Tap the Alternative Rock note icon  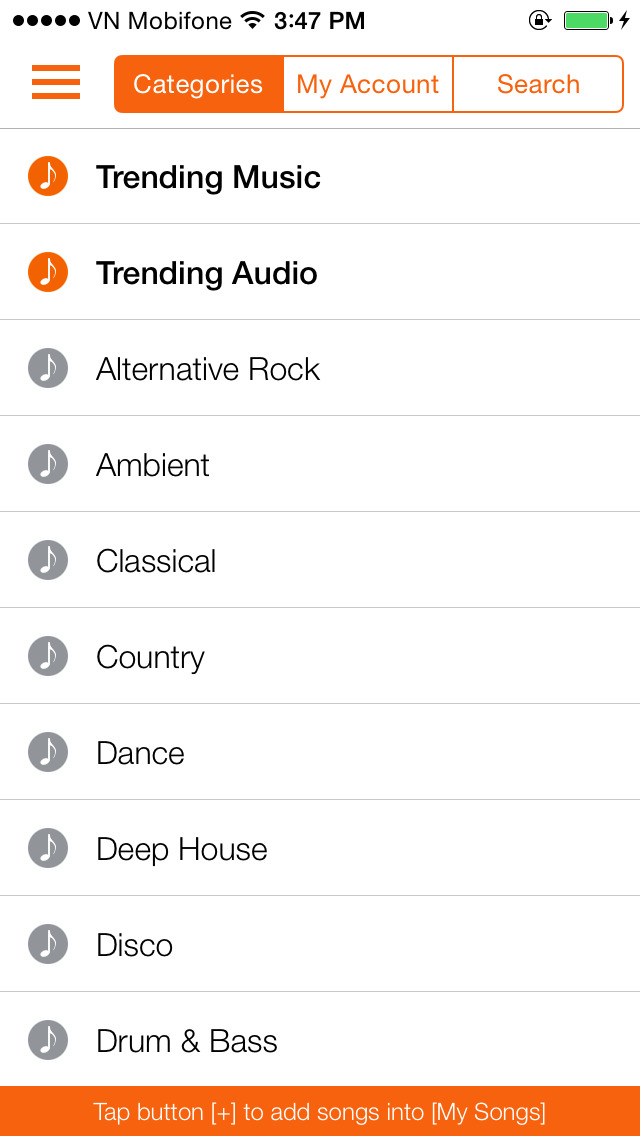(x=48, y=368)
